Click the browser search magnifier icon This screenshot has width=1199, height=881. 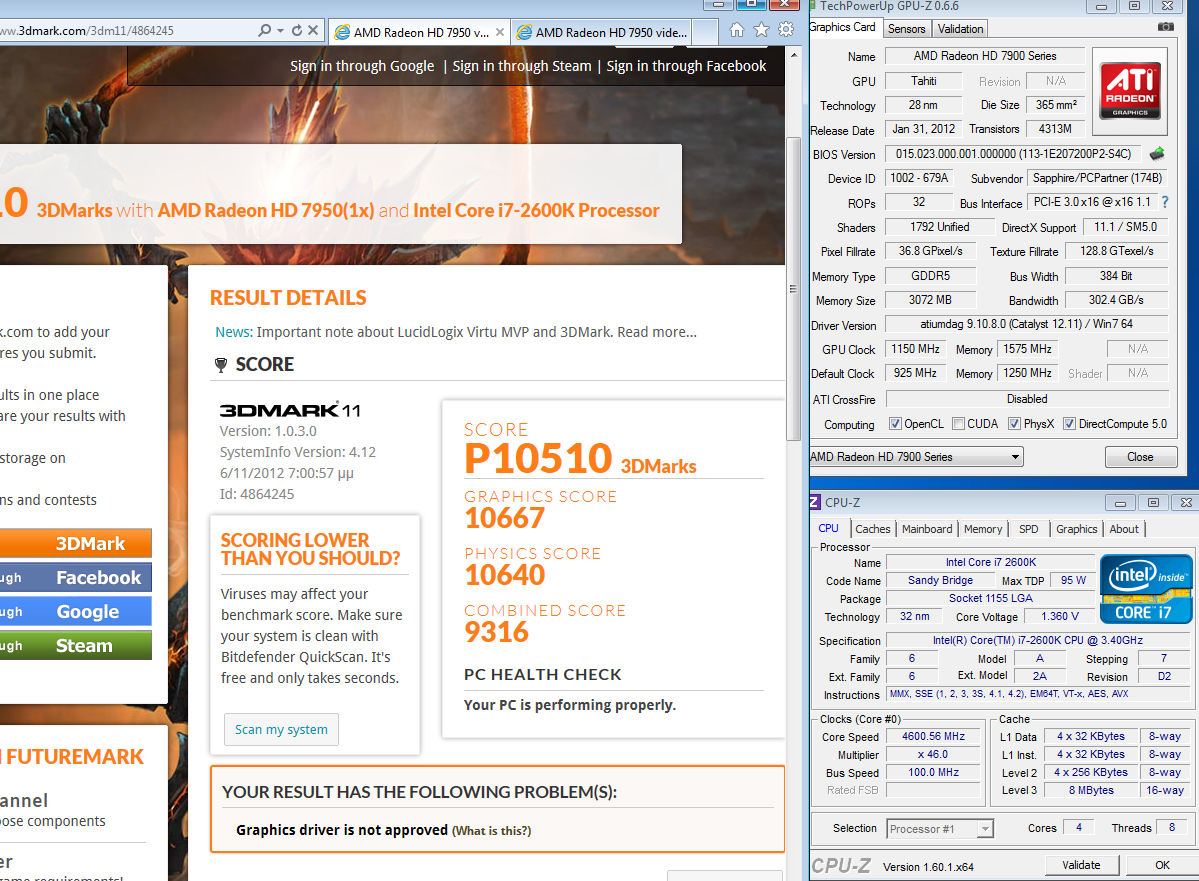click(x=265, y=31)
